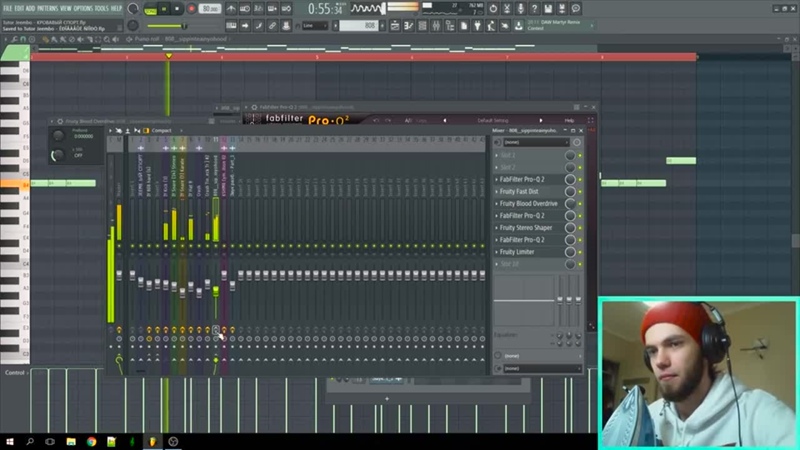The height and width of the screenshot is (450, 800).
Task: Open the Fruity Limiter effect slot
Action: pyautogui.click(x=530, y=252)
